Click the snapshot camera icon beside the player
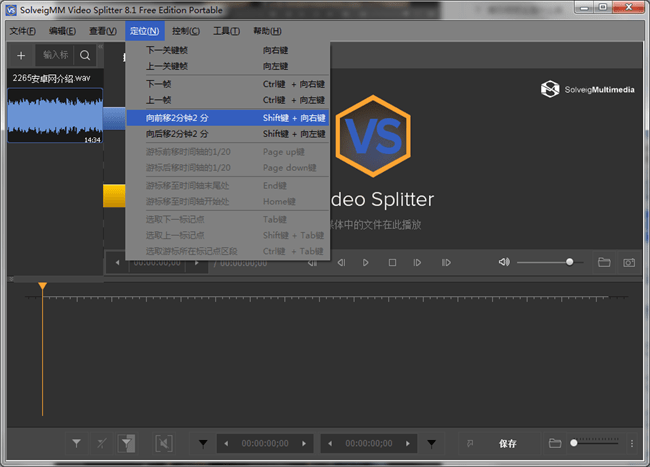 pos(629,262)
